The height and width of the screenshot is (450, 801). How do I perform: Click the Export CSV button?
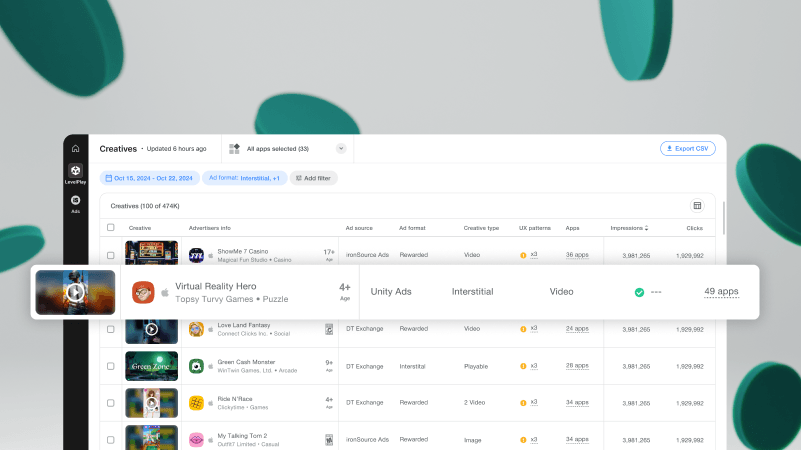tap(688, 148)
